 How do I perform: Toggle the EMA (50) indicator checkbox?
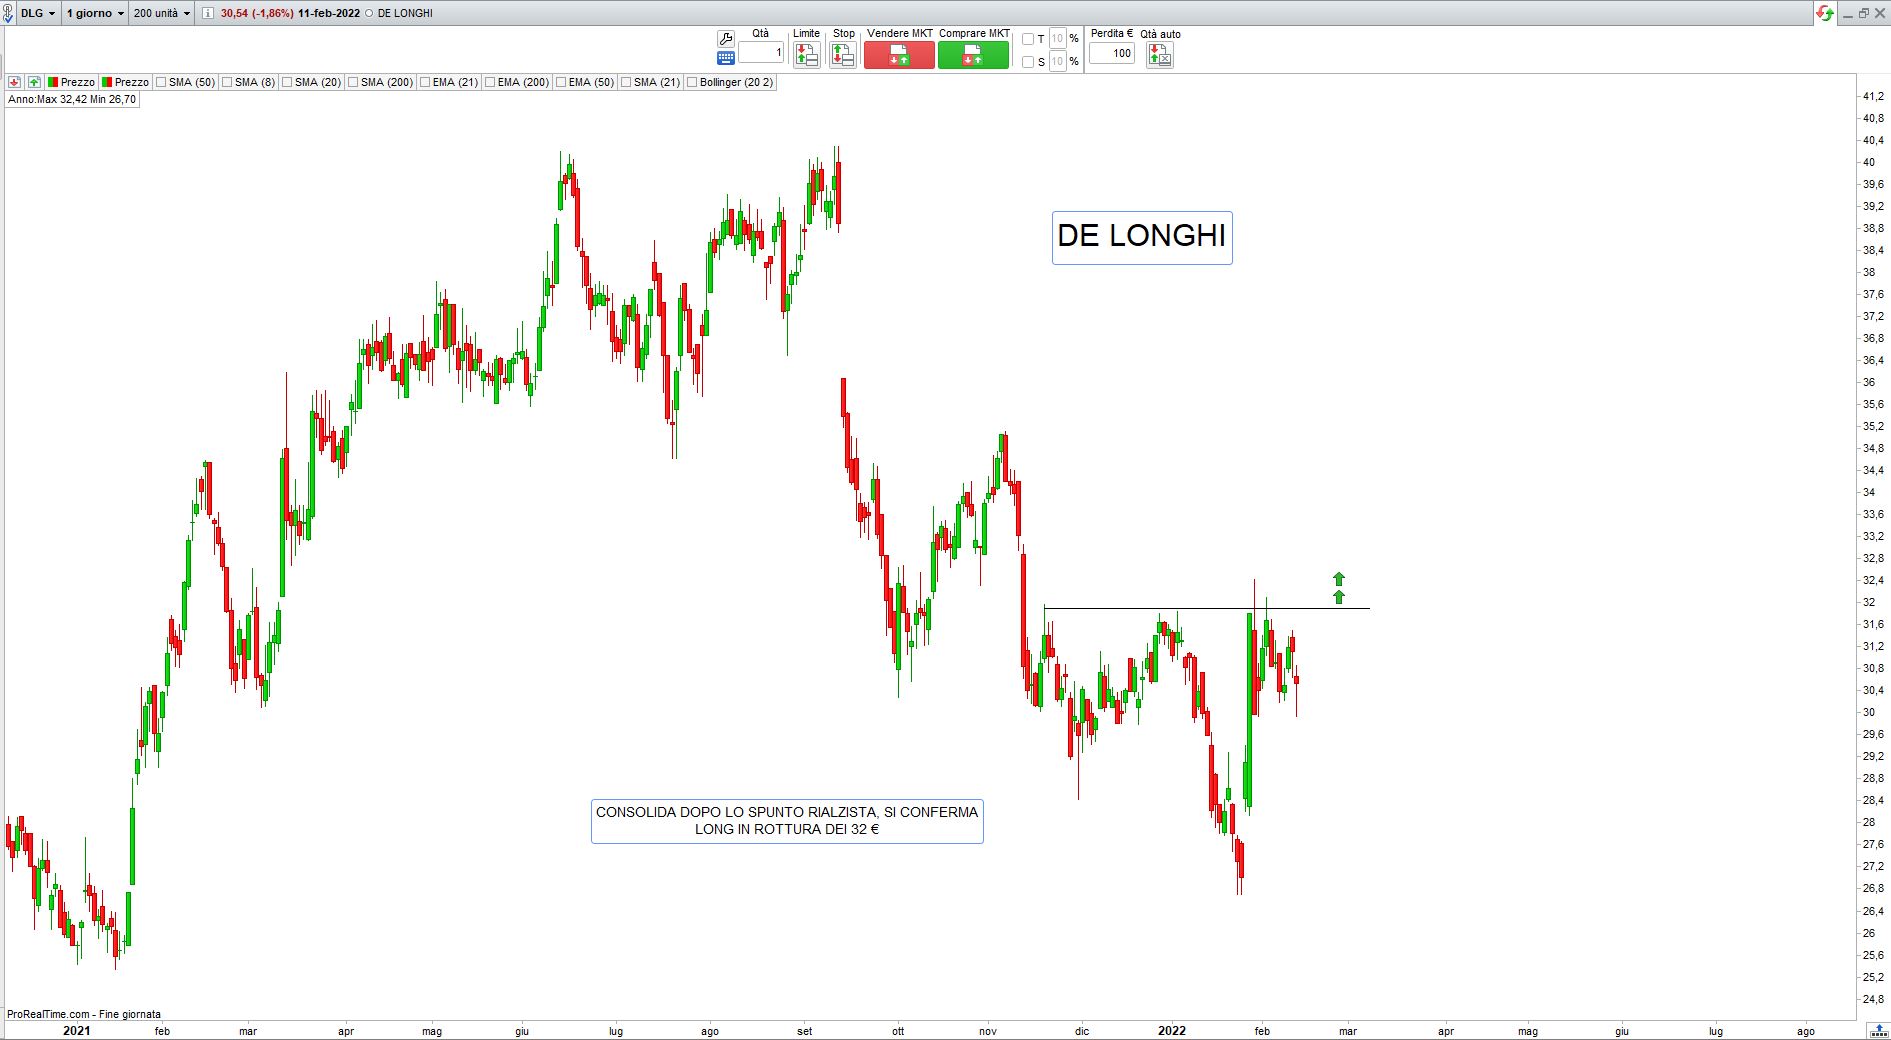point(561,82)
